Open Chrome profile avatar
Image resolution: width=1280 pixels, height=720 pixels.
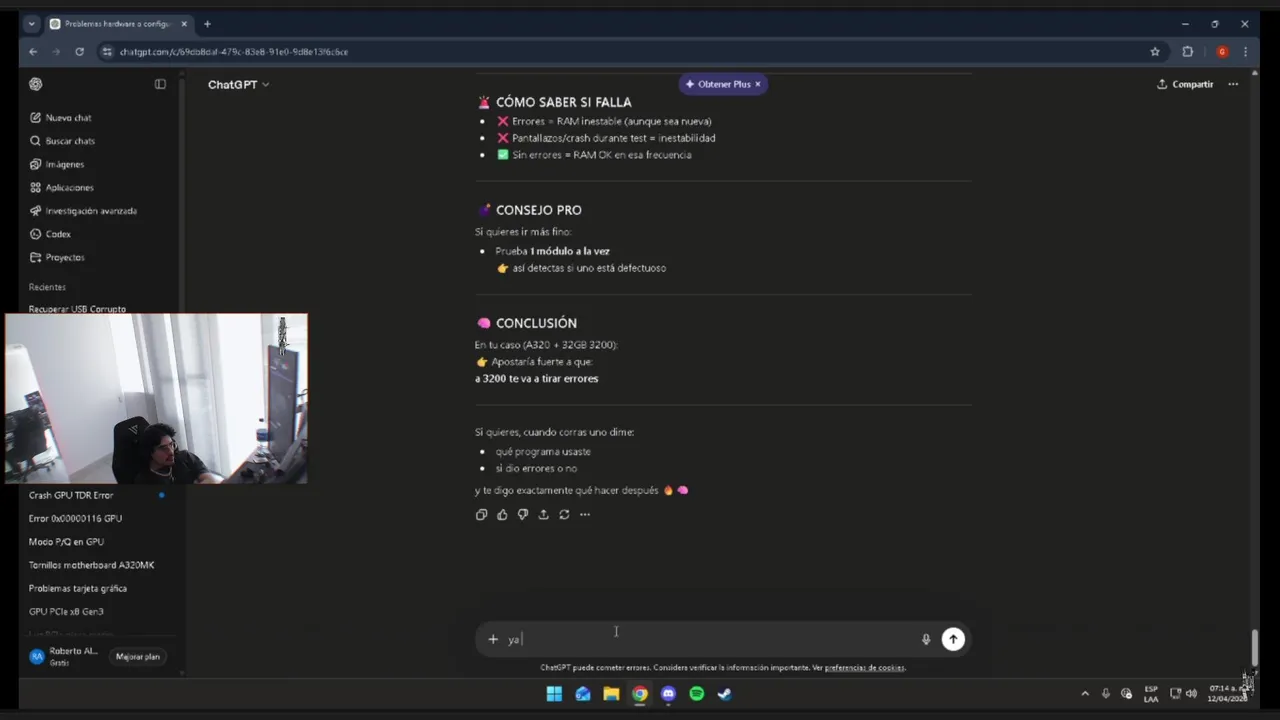[1222, 51]
